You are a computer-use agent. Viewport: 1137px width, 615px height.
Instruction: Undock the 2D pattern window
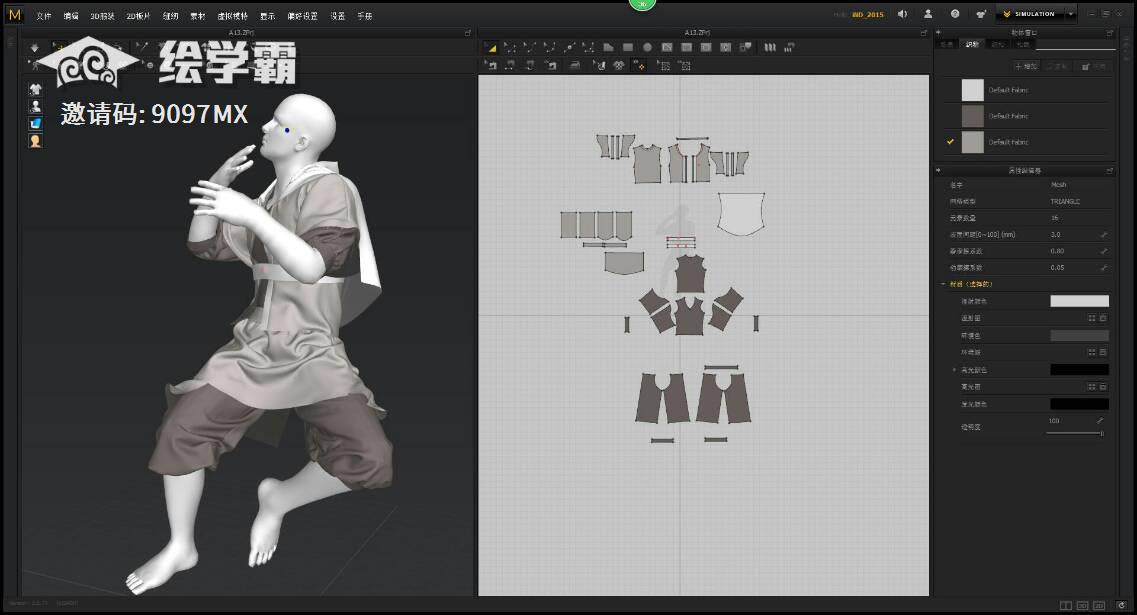[x=923, y=33]
